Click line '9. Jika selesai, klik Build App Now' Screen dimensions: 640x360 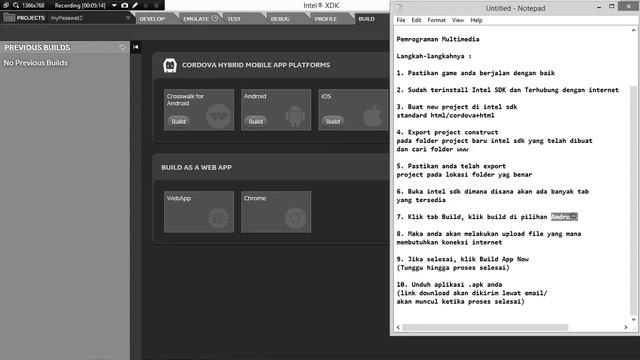pos(462,259)
